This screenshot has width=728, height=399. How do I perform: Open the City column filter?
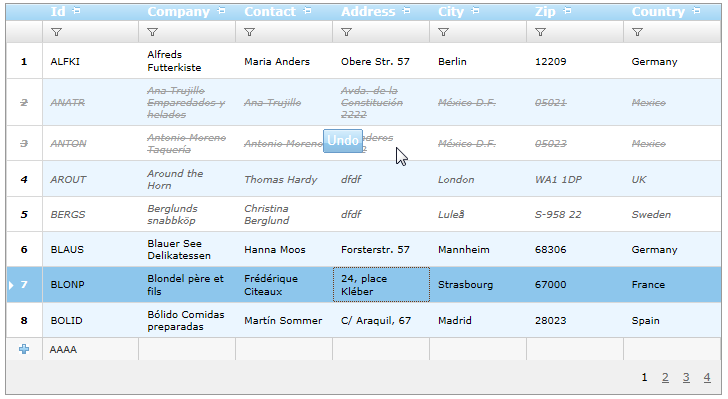(444, 32)
